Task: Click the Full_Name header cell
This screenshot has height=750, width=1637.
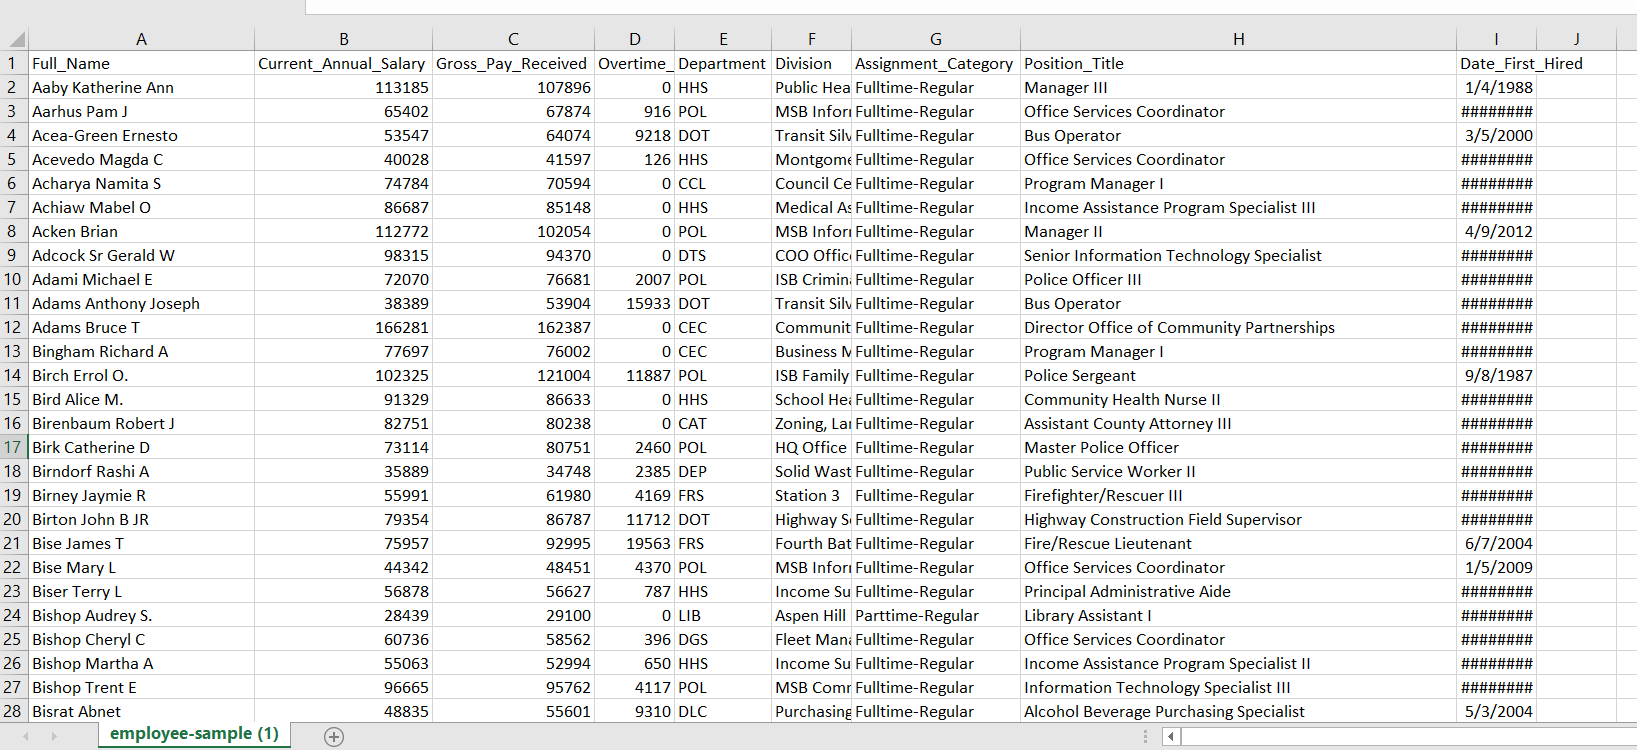Action: (141, 63)
